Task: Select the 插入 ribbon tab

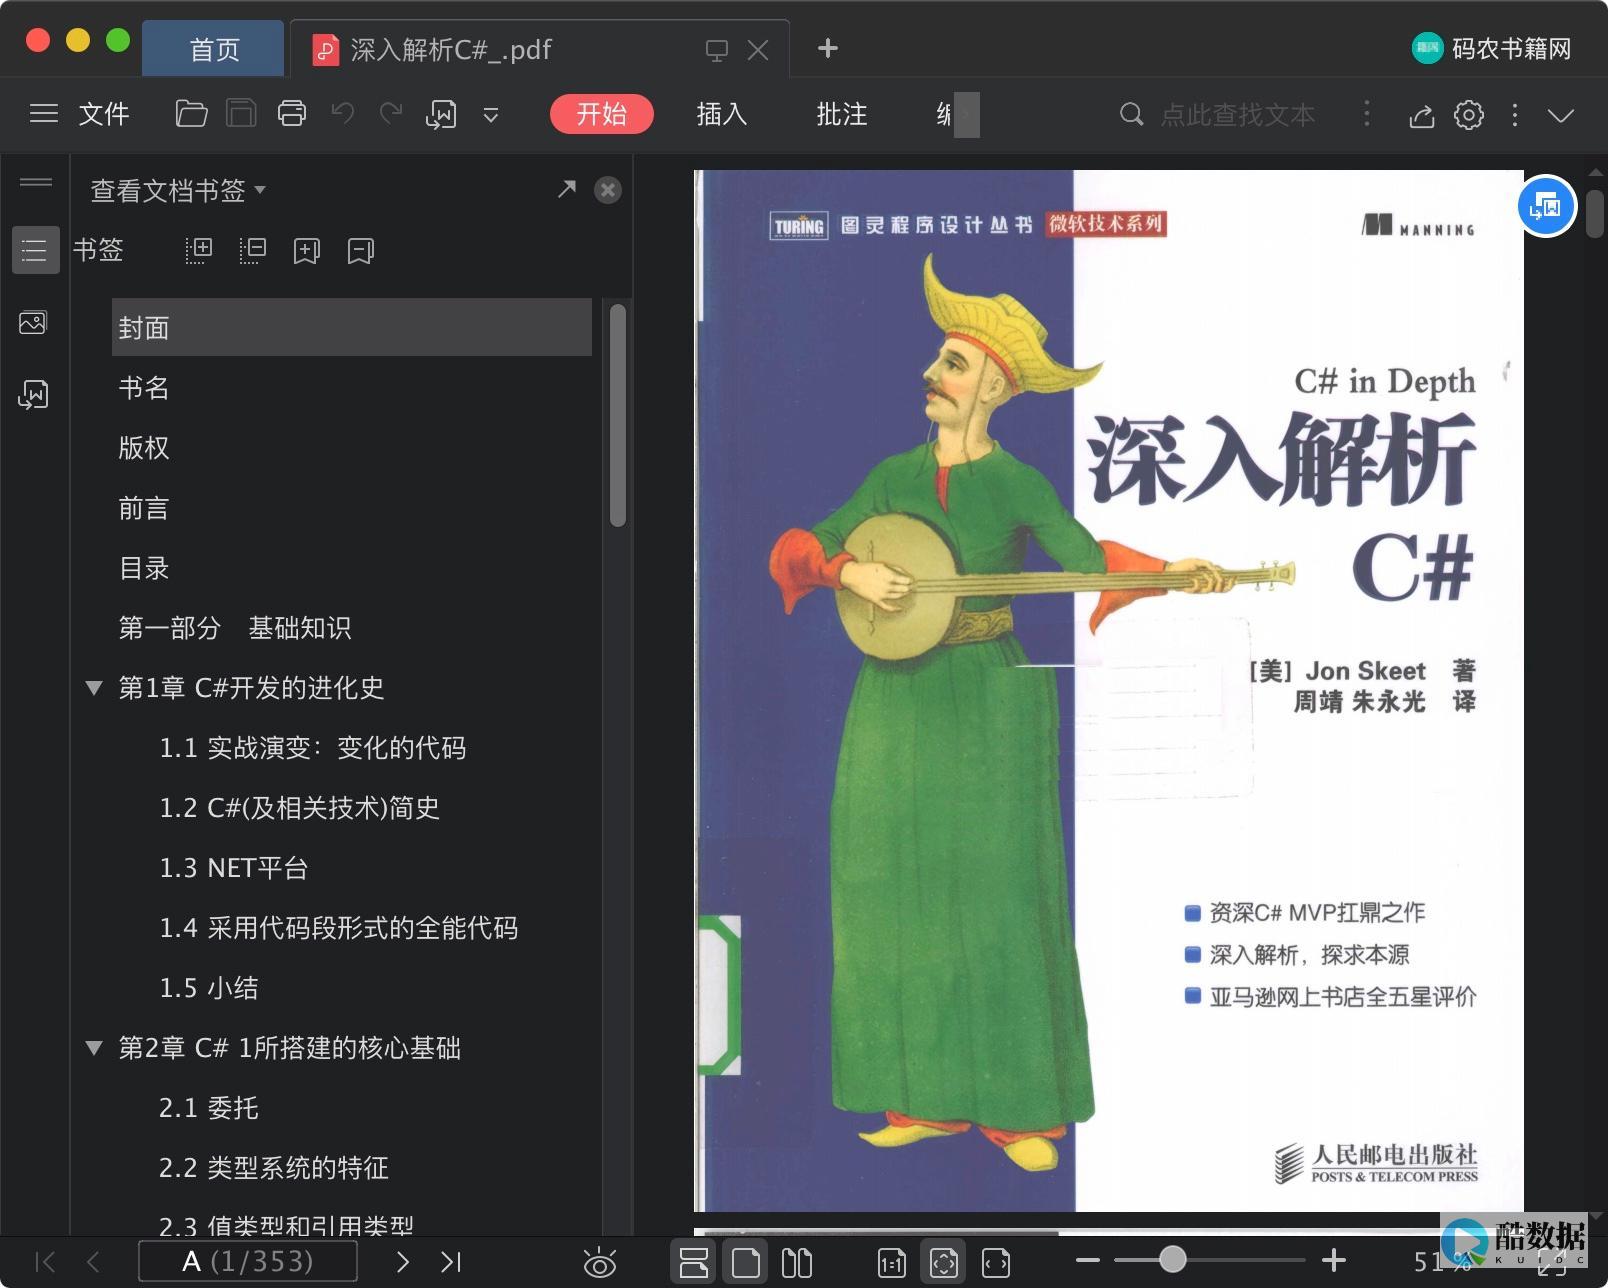Action: (x=721, y=114)
